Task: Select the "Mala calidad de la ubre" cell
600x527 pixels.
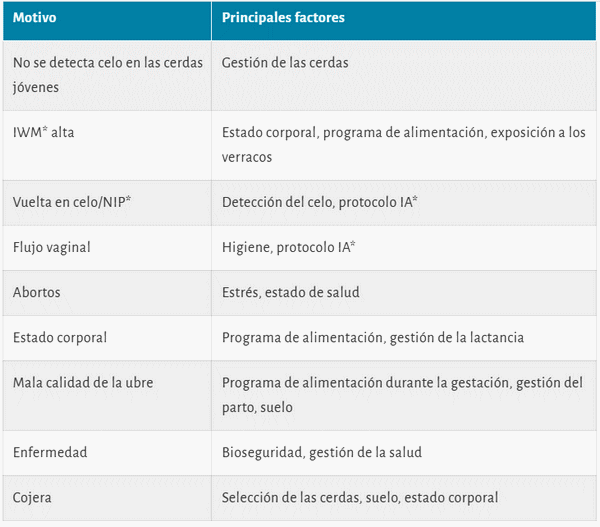Action: [x=83, y=383]
